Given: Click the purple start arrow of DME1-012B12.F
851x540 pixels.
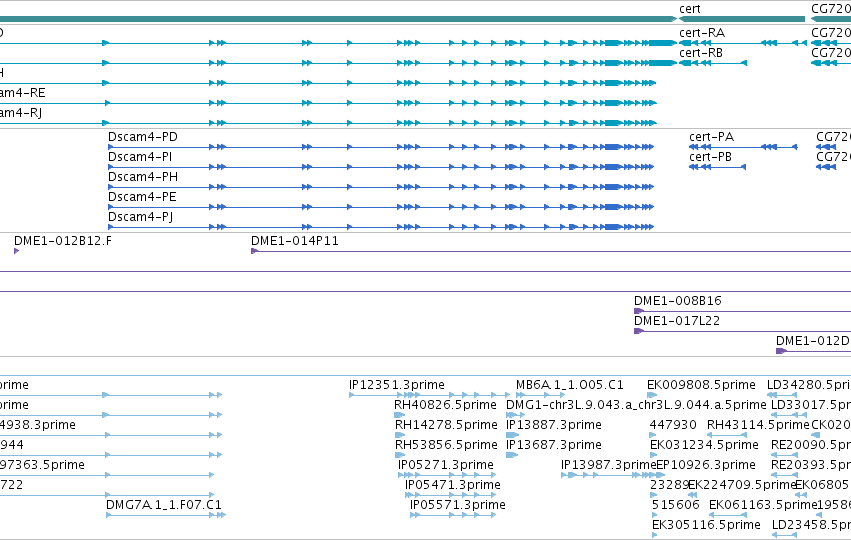Looking at the screenshot, I should tap(17, 251).
